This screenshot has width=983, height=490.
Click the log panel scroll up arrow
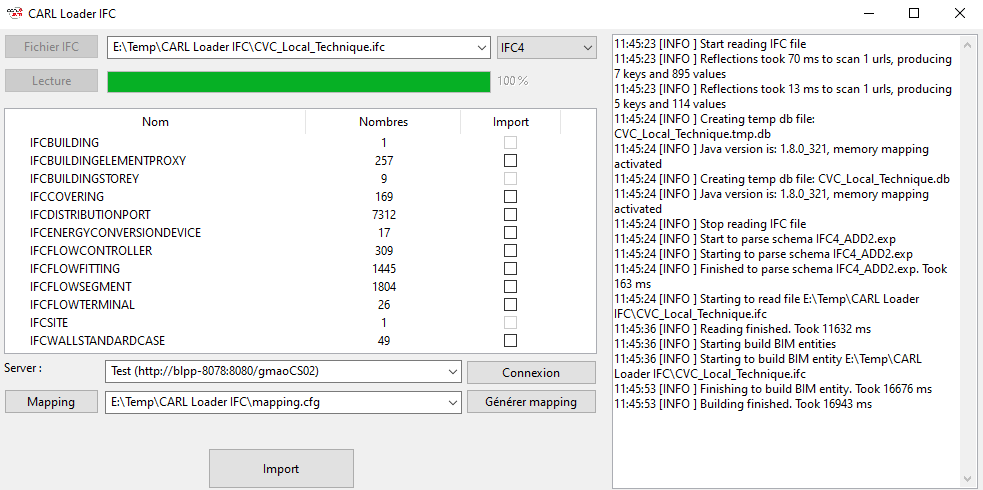[x=965, y=43]
